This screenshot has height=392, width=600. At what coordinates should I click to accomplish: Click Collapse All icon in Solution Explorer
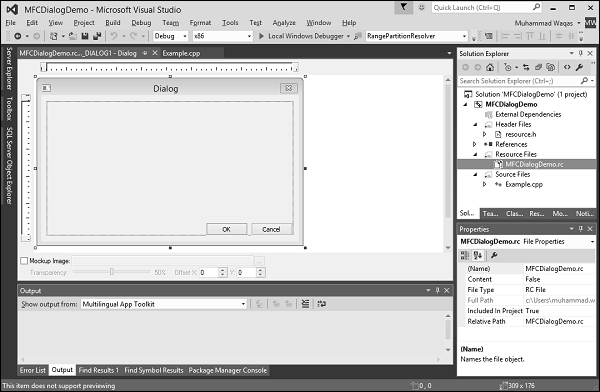pos(538,67)
